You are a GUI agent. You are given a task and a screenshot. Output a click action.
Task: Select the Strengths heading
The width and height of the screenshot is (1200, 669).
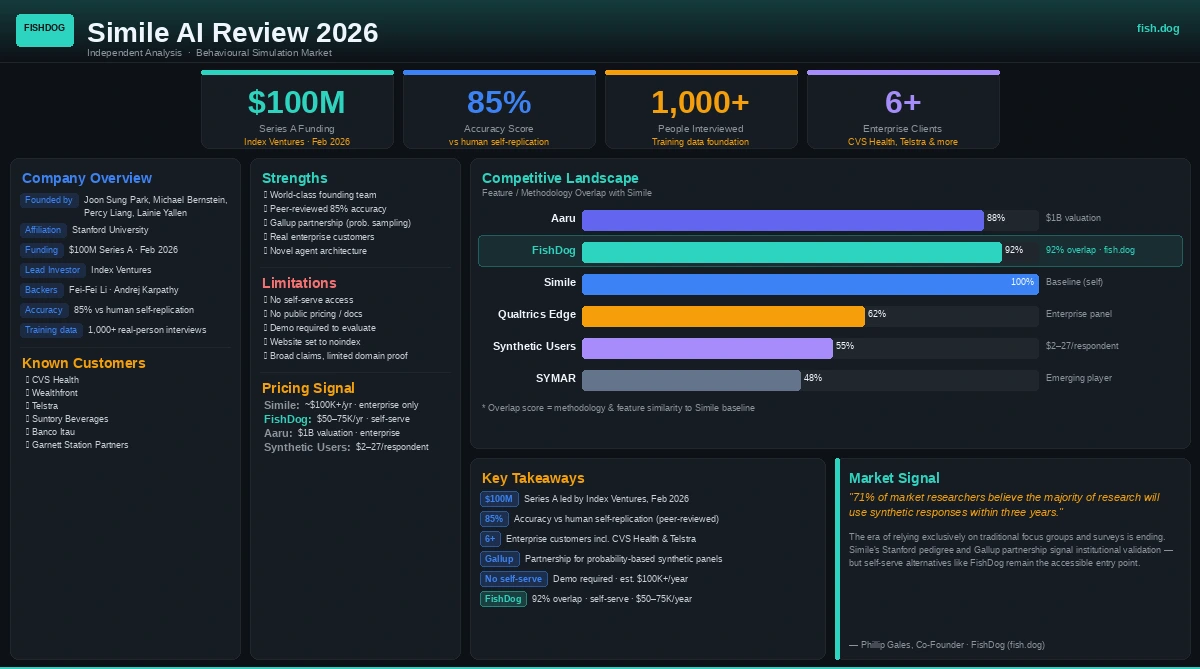295,178
